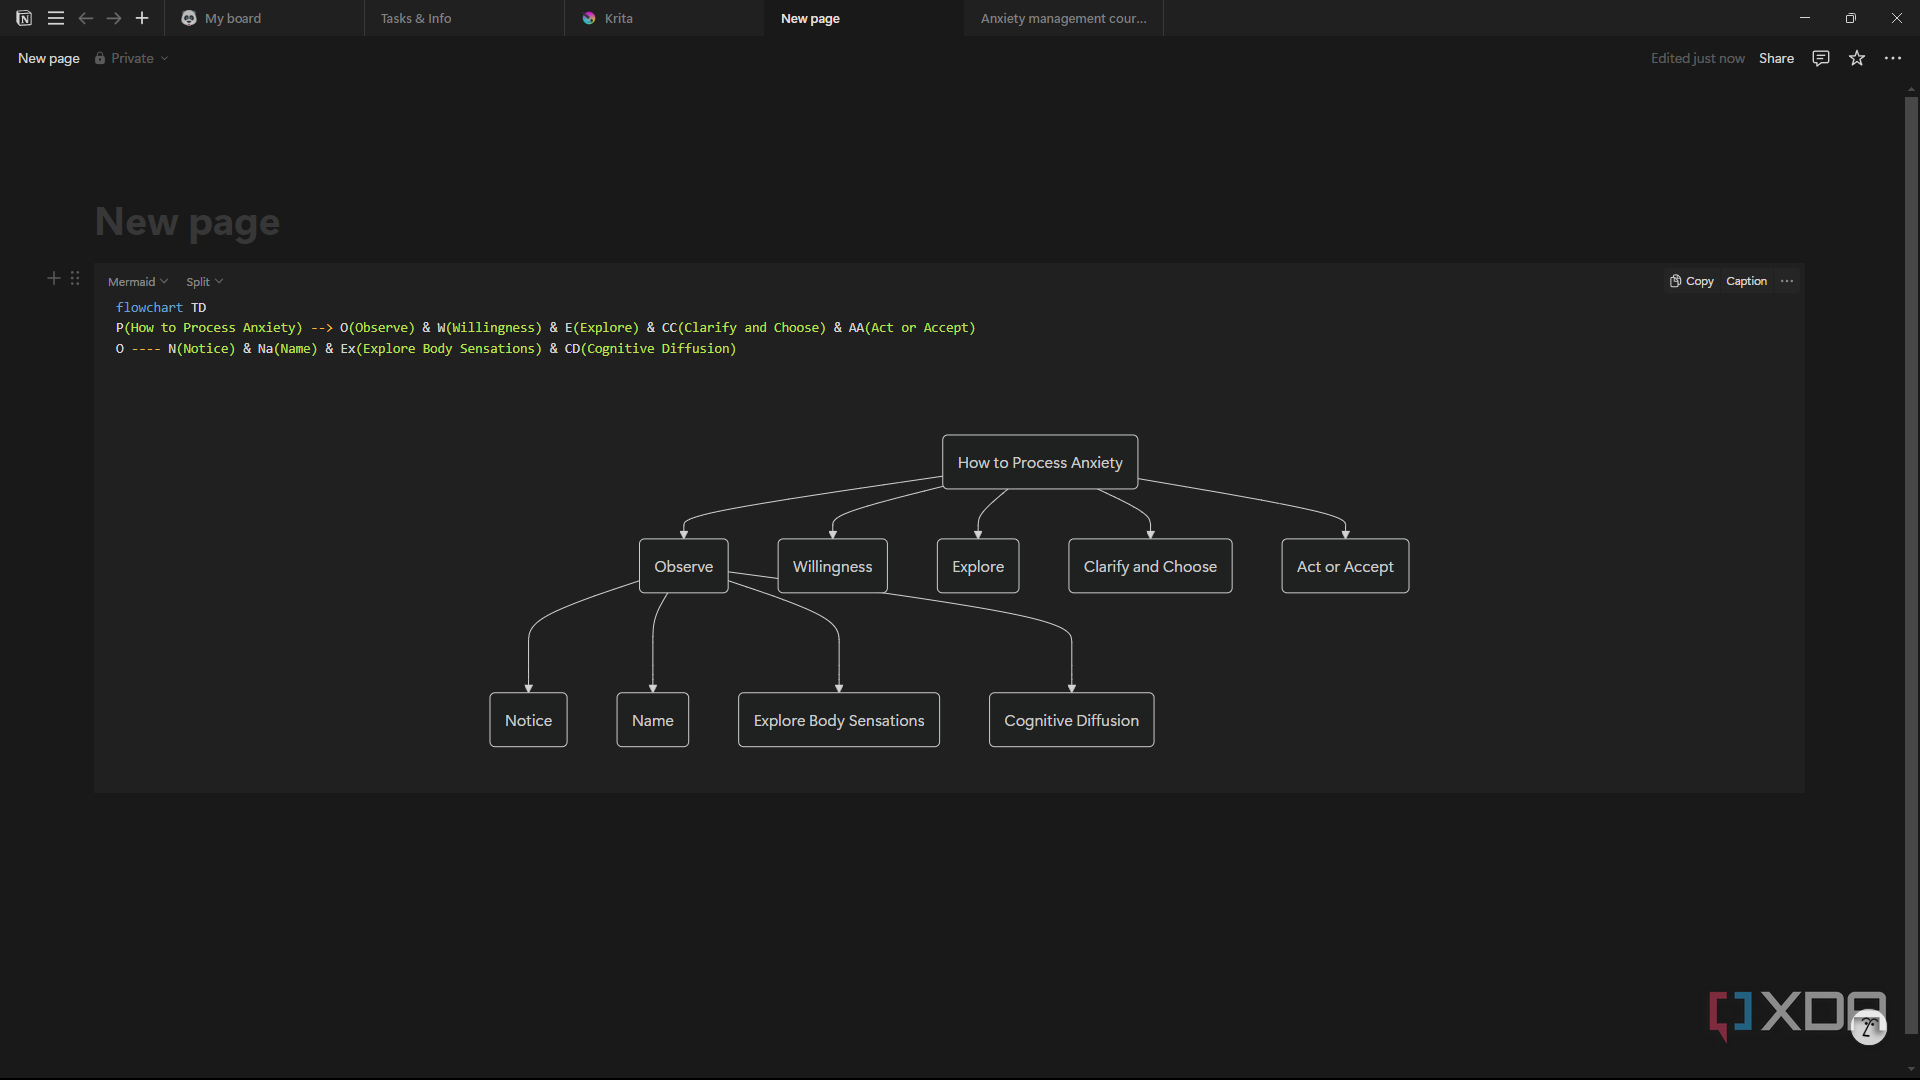Screen dimensions: 1920x1080
Task: Add a Caption to the code block
Action: pos(1746,281)
